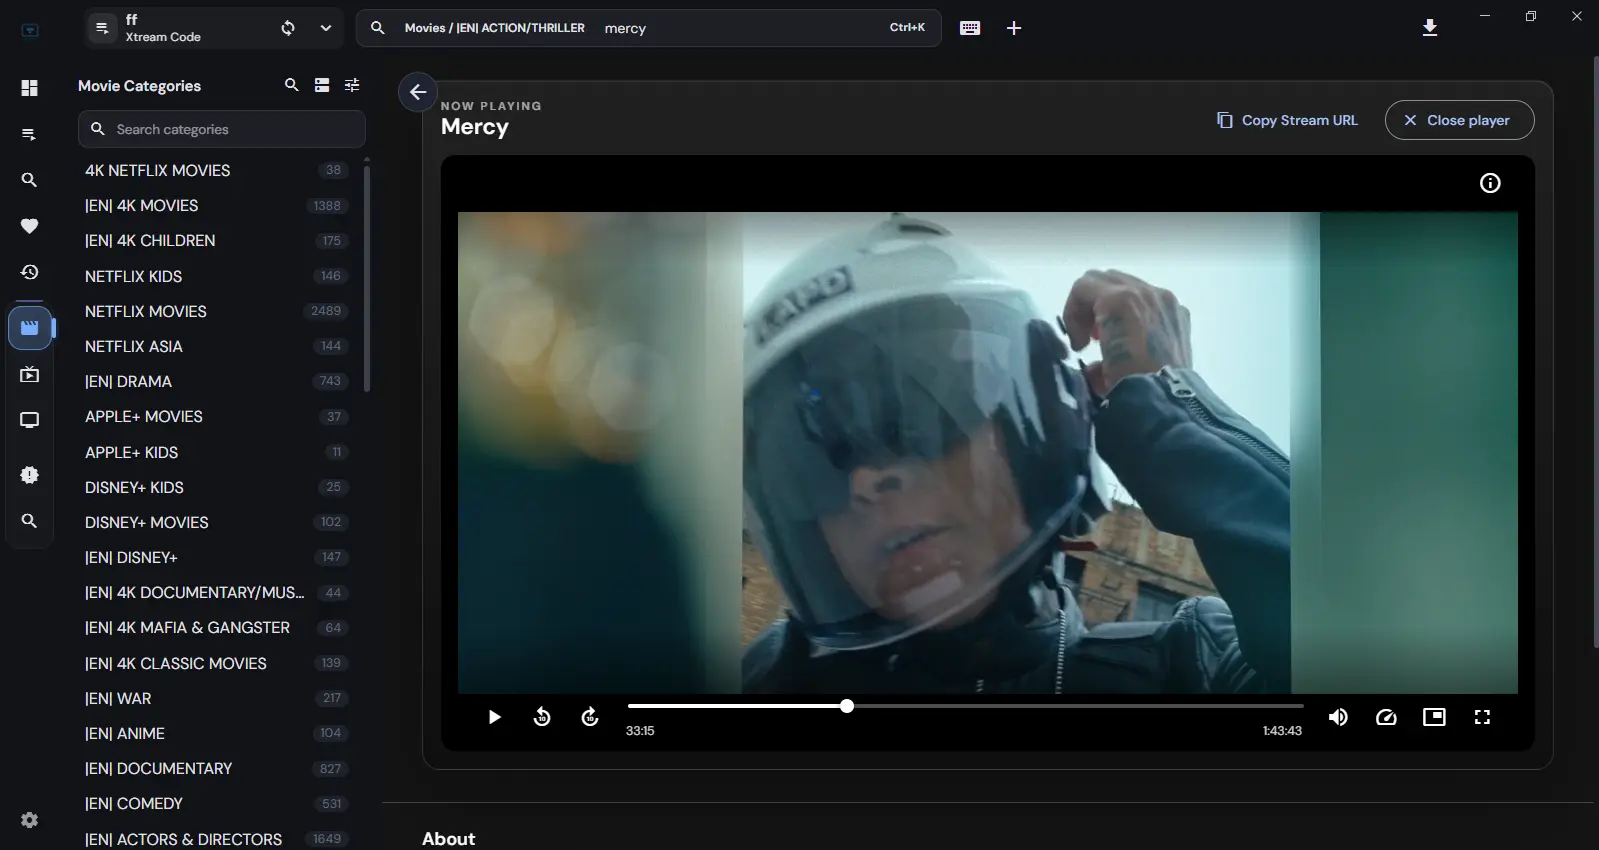Open the favorites heart icon in sidebar

click(x=30, y=226)
